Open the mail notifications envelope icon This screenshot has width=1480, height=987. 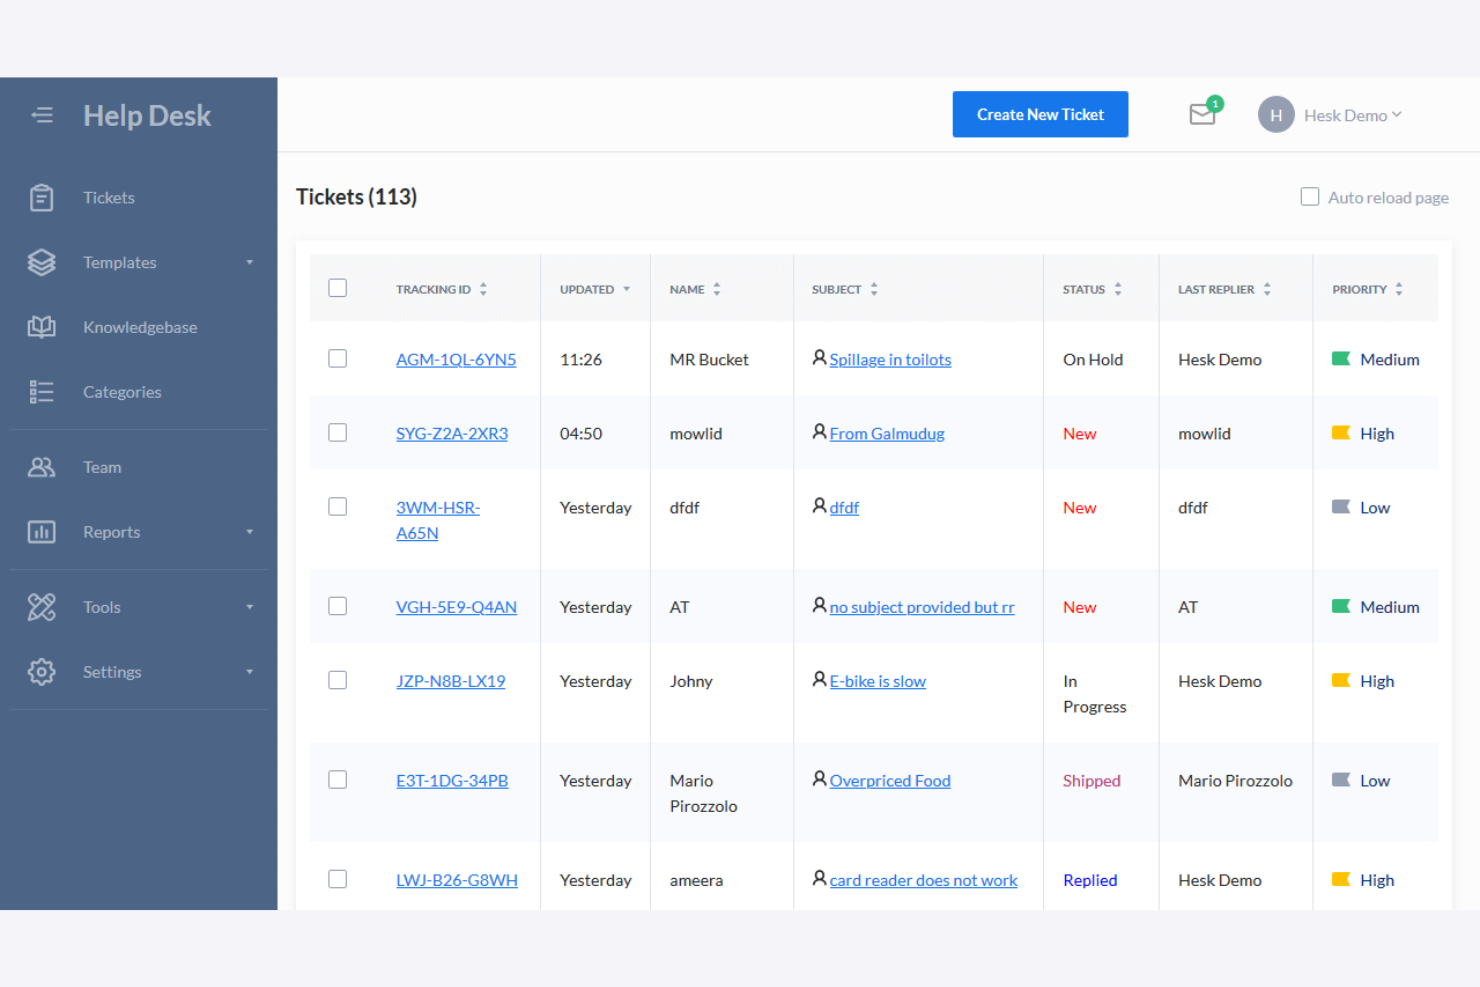[x=1202, y=114]
